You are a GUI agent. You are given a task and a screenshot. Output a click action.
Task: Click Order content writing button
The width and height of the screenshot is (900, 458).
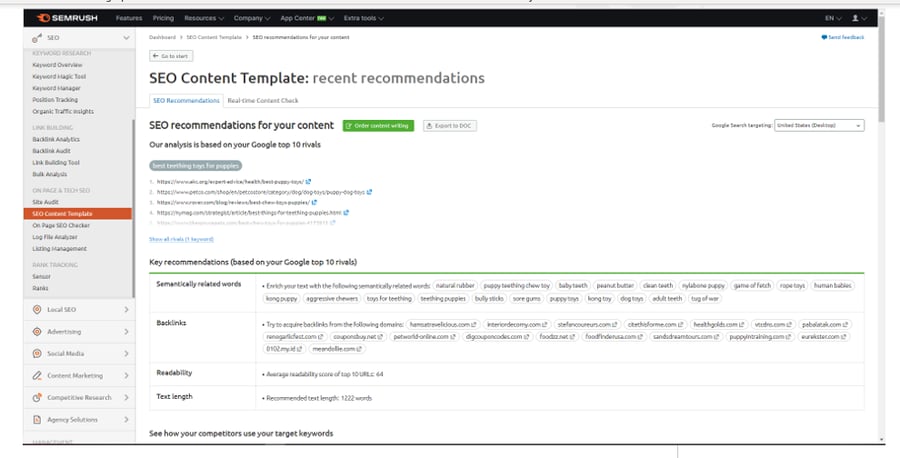pyautogui.click(x=378, y=126)
